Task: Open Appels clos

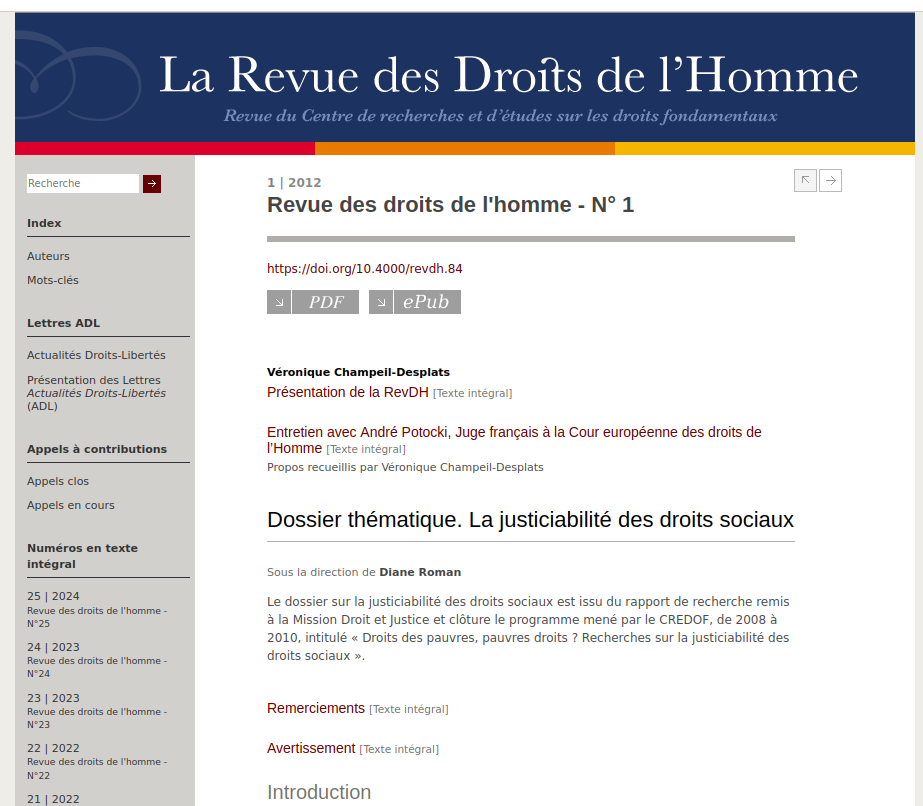Action: (58, 481)
